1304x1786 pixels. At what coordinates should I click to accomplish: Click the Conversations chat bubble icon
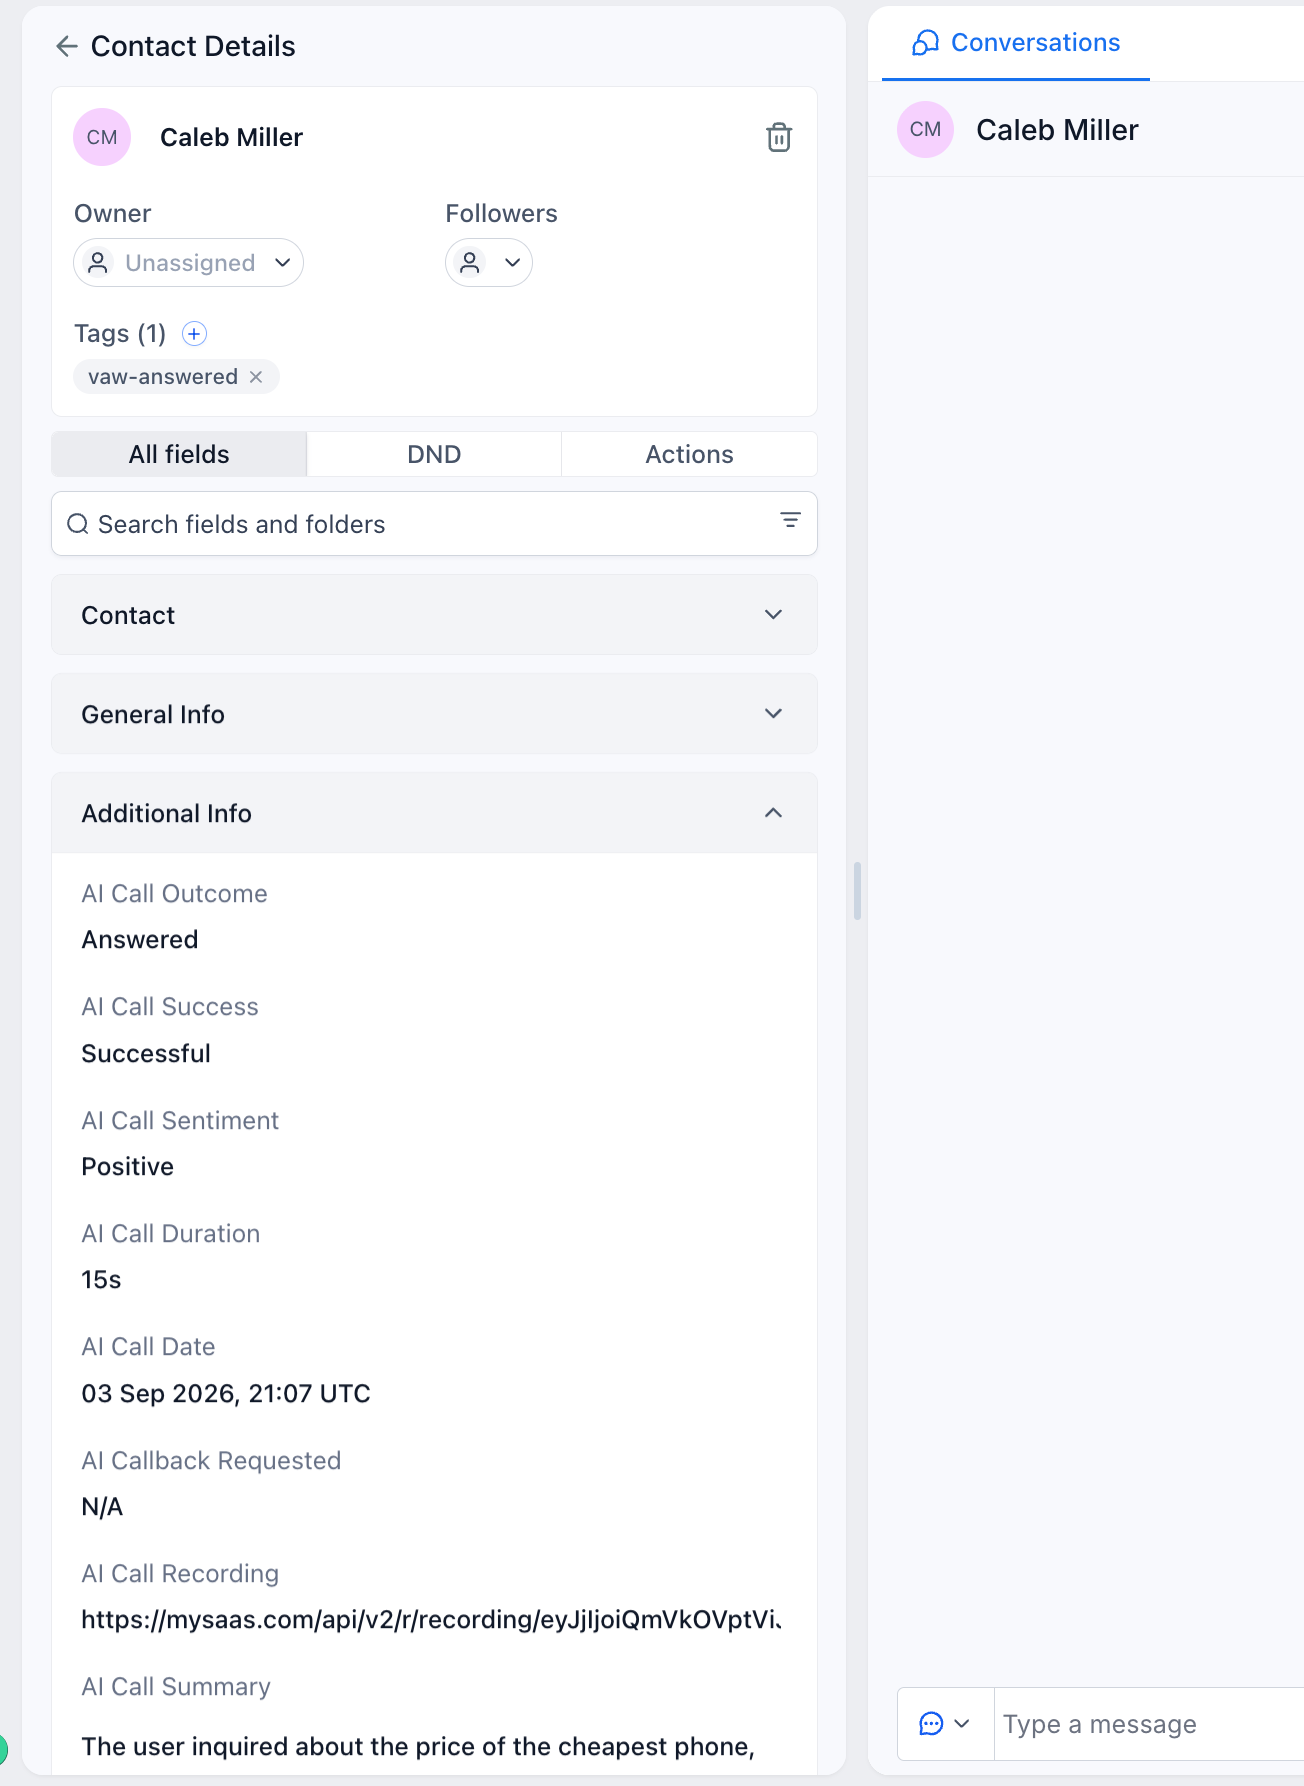pyautogui.click(x=926, y=43)
